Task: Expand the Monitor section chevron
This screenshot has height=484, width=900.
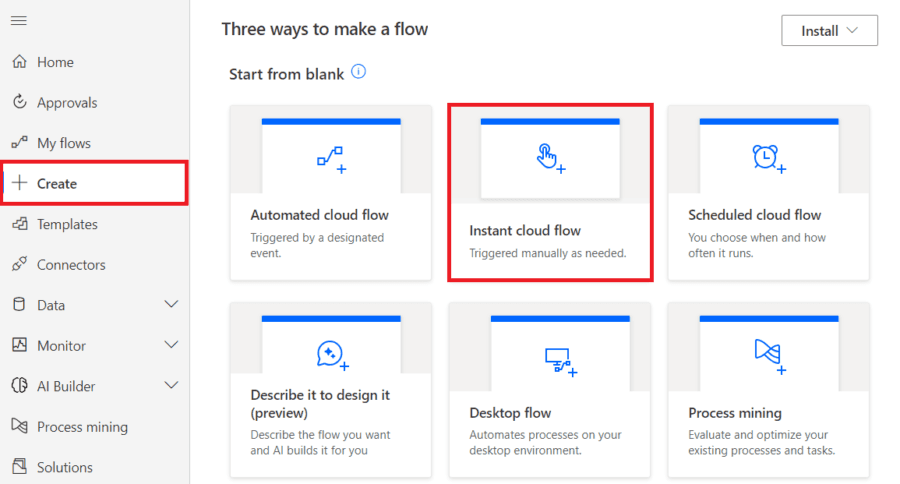Action: (x=170, y=346)
